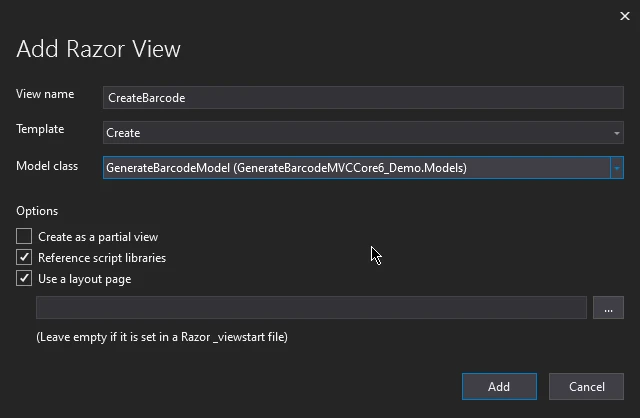Screen dimensions: 640x418
Task: Browse for layout page with ellipsis button
Action: tap(608, 308)
